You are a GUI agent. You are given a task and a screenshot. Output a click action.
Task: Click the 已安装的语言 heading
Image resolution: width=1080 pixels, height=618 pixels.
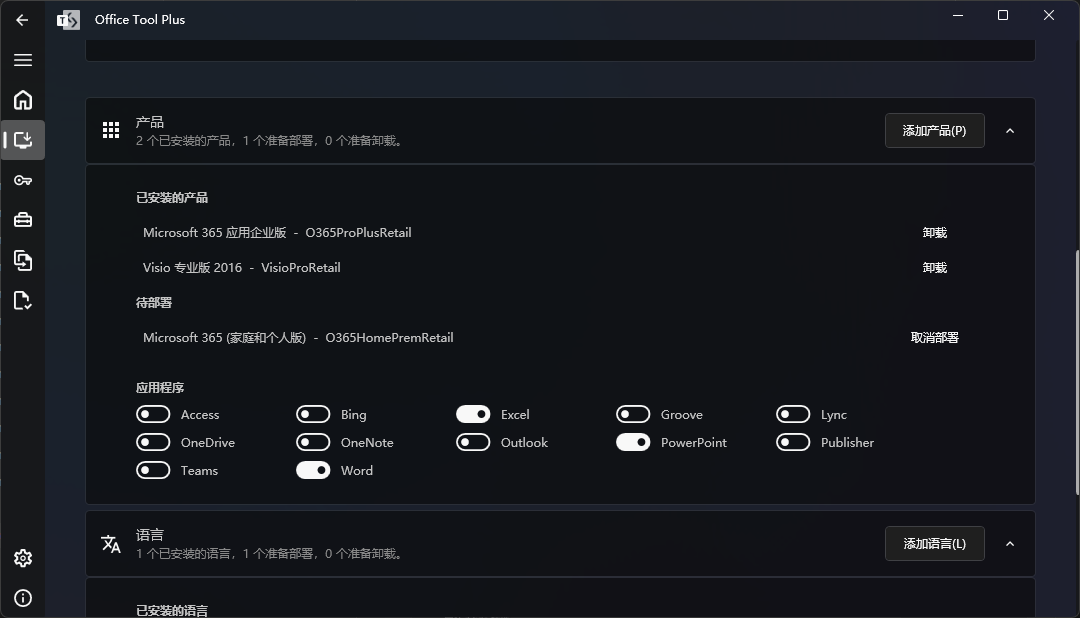[x=172, y=610]
